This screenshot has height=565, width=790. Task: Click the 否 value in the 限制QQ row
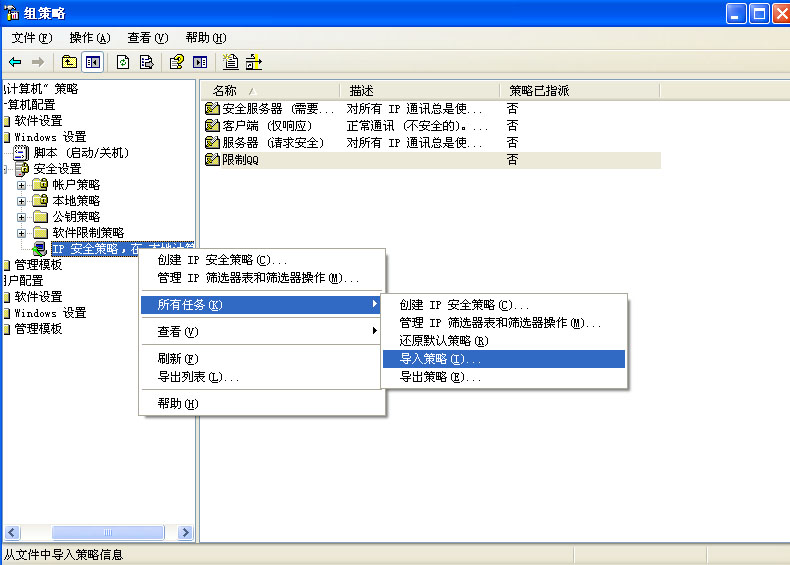click(x=512, y=159)
